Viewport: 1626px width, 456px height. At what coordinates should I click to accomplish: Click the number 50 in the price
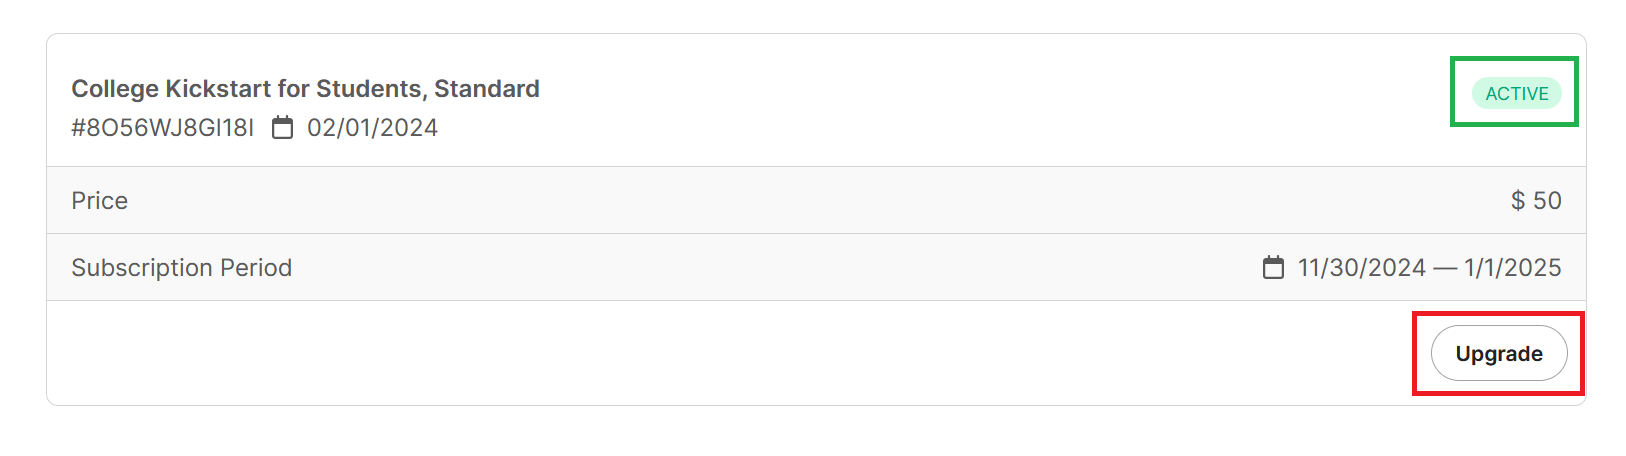click(1547, 201)
